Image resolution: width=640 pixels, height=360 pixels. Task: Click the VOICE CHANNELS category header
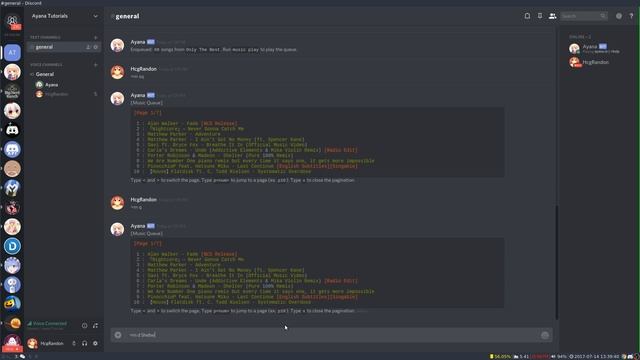pos(46,64)
